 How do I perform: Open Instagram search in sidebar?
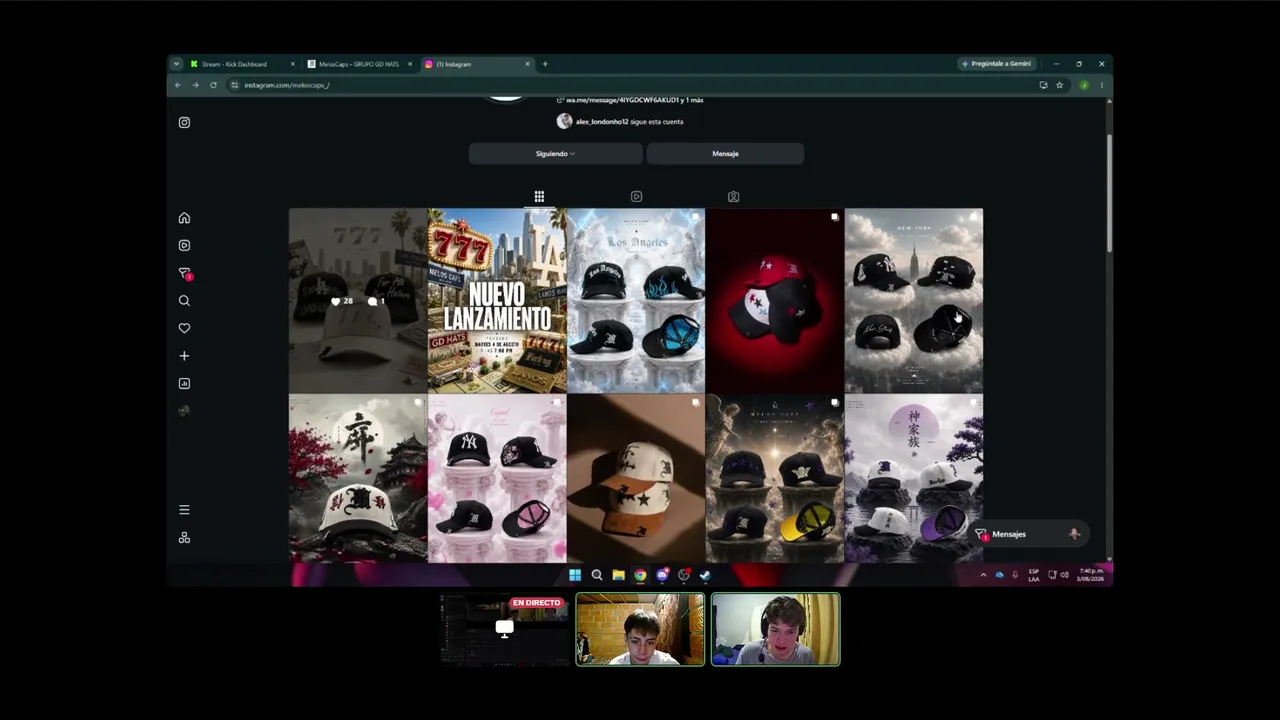(x=184, y=300)
